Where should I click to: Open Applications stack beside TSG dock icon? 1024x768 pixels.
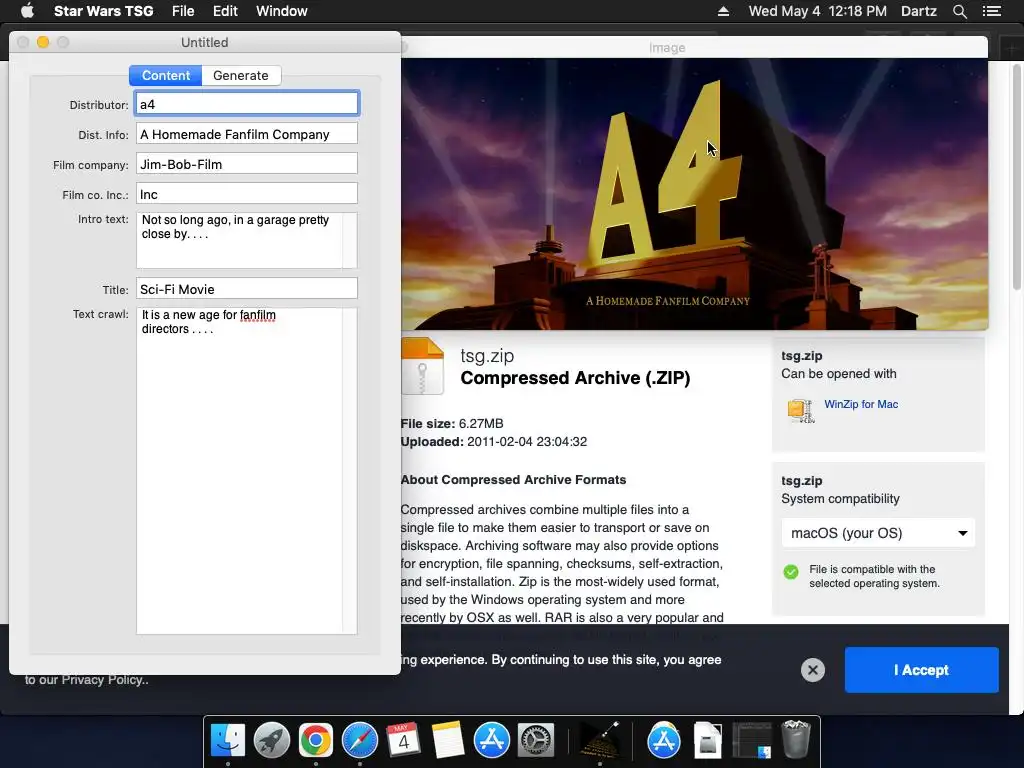tap(664, 741)
